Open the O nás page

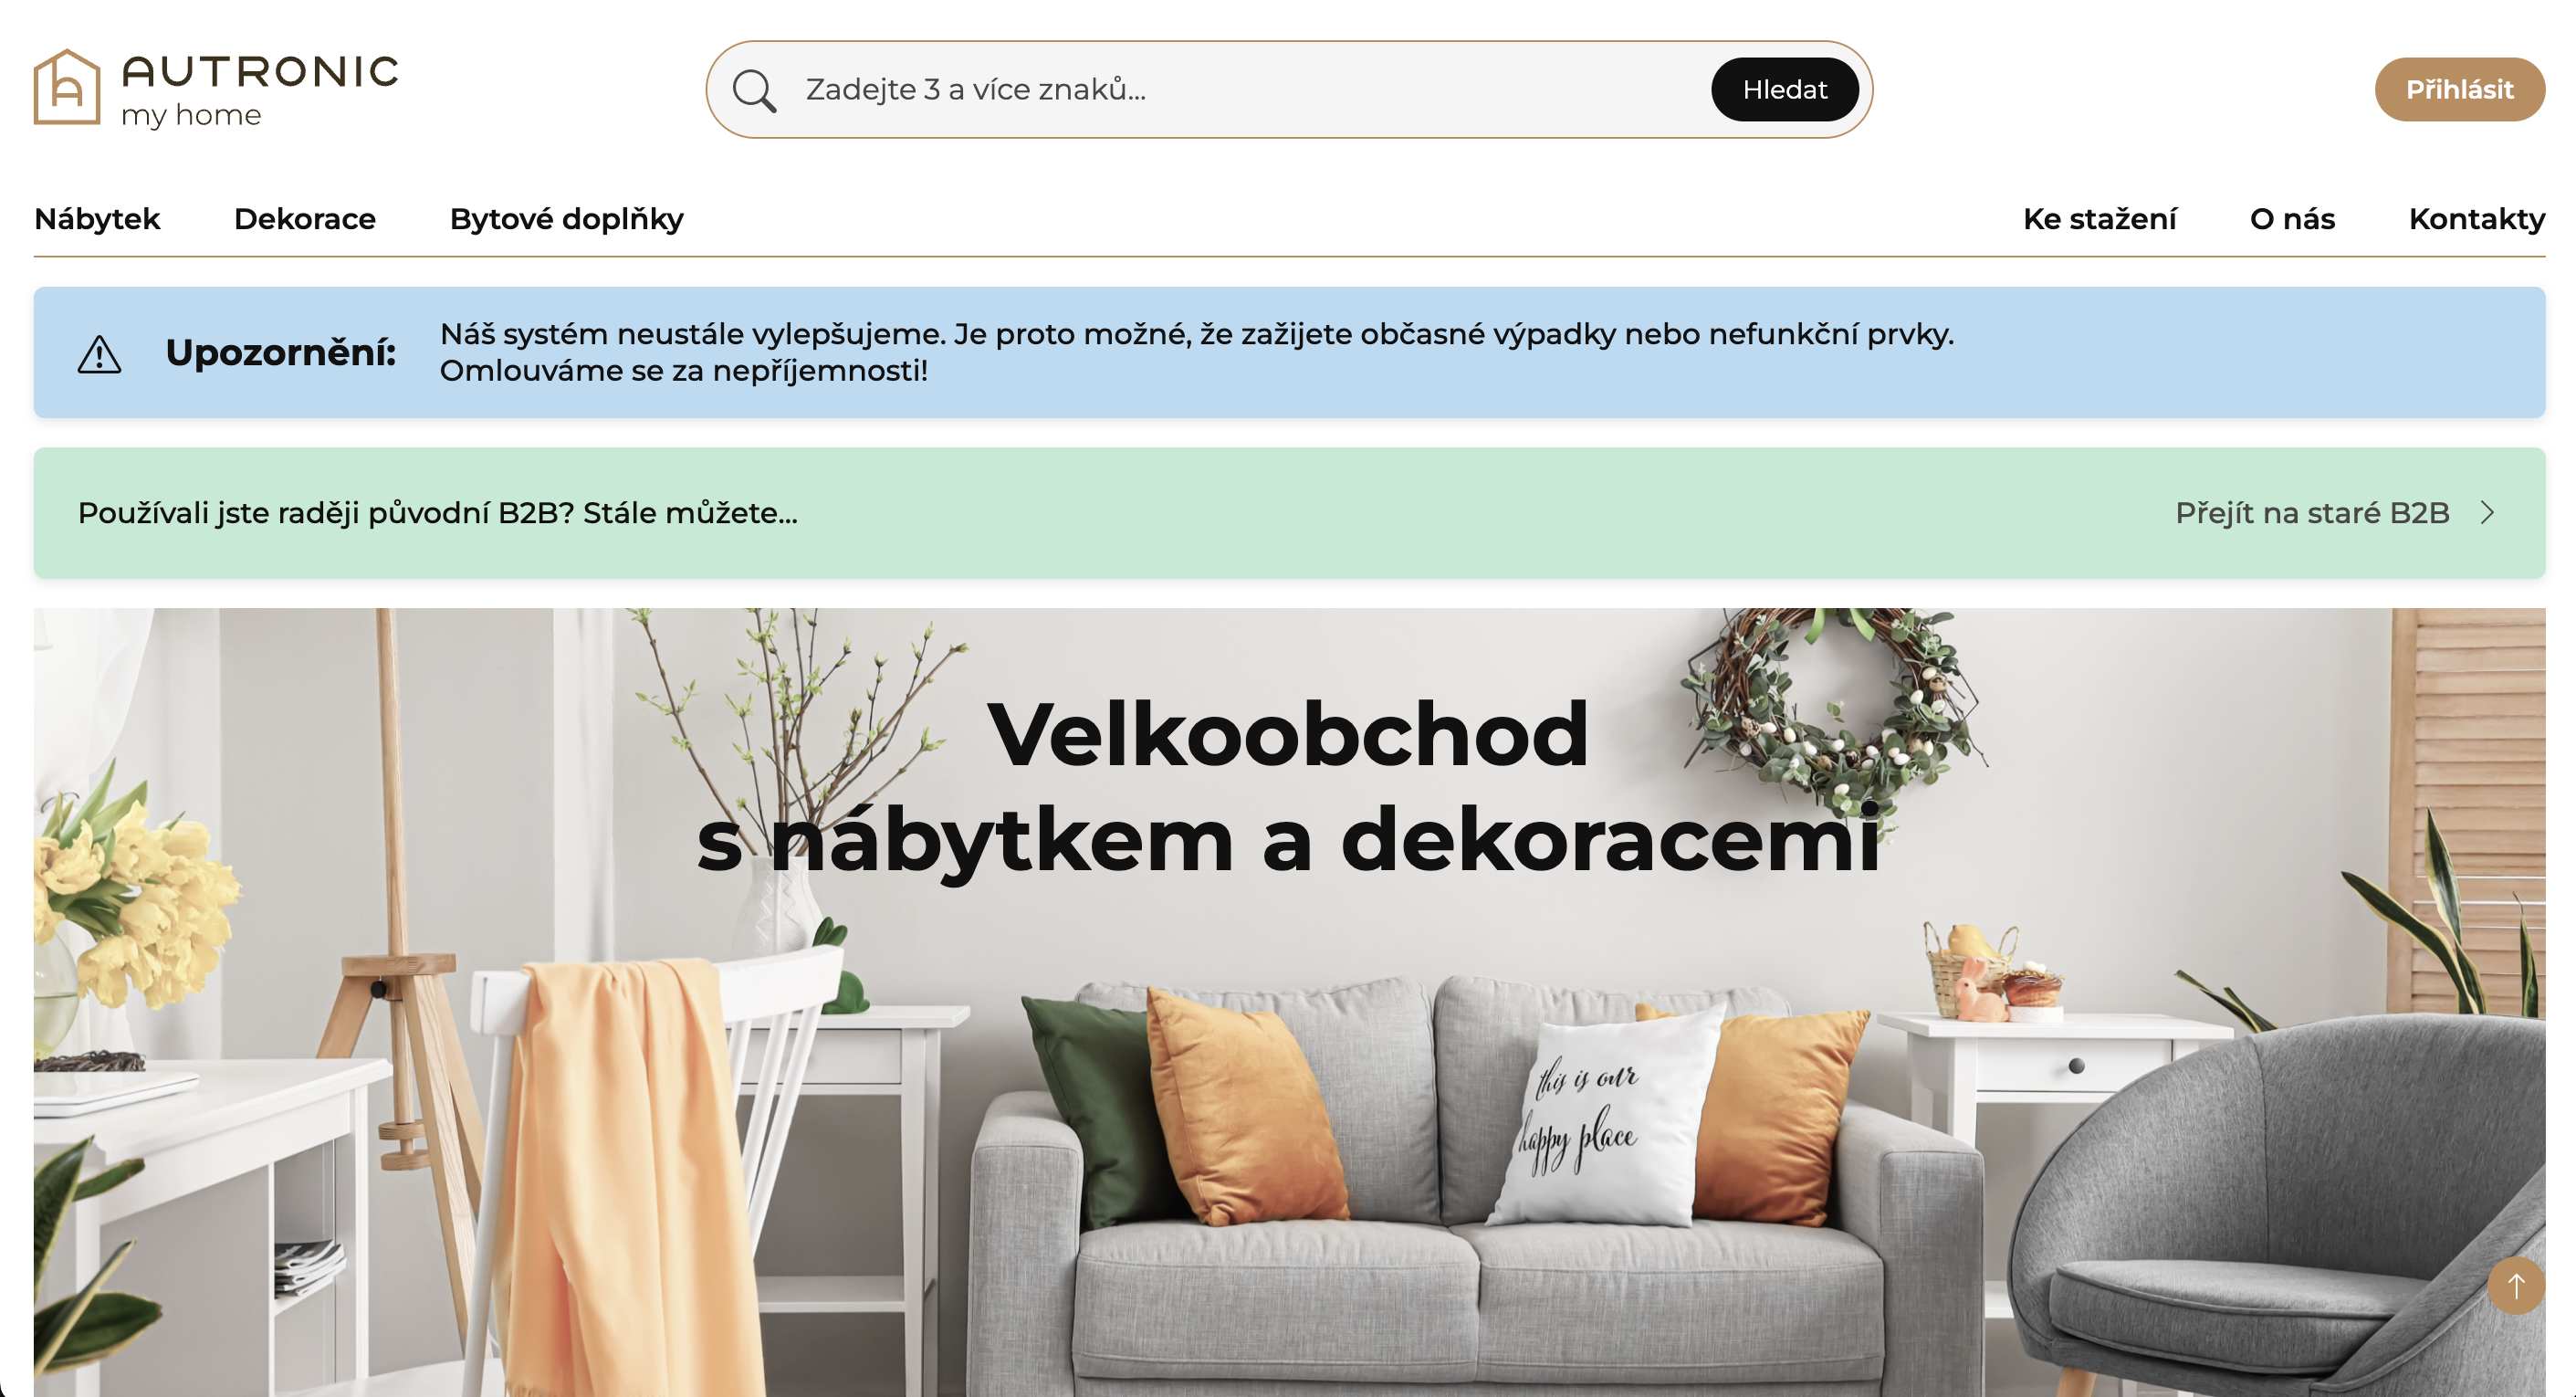tap(2292, 219)
